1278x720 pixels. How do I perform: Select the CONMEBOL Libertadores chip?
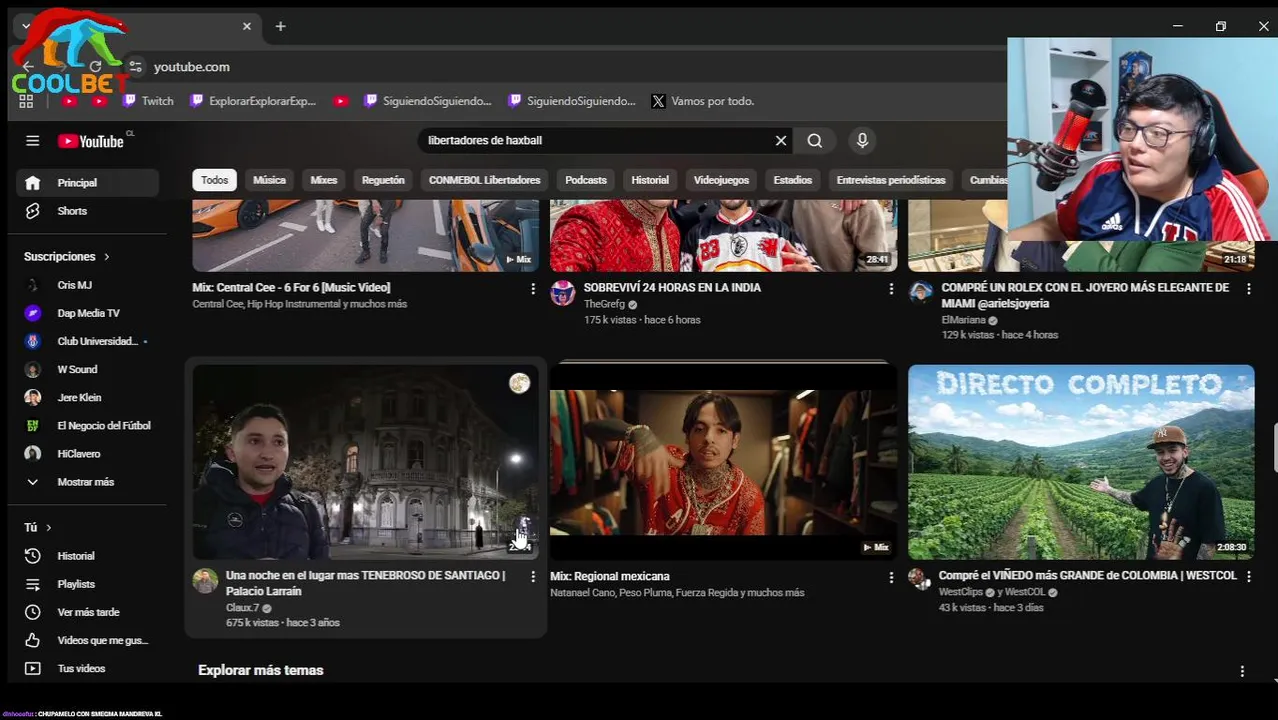pyautogui.click(x=484, y=180)
